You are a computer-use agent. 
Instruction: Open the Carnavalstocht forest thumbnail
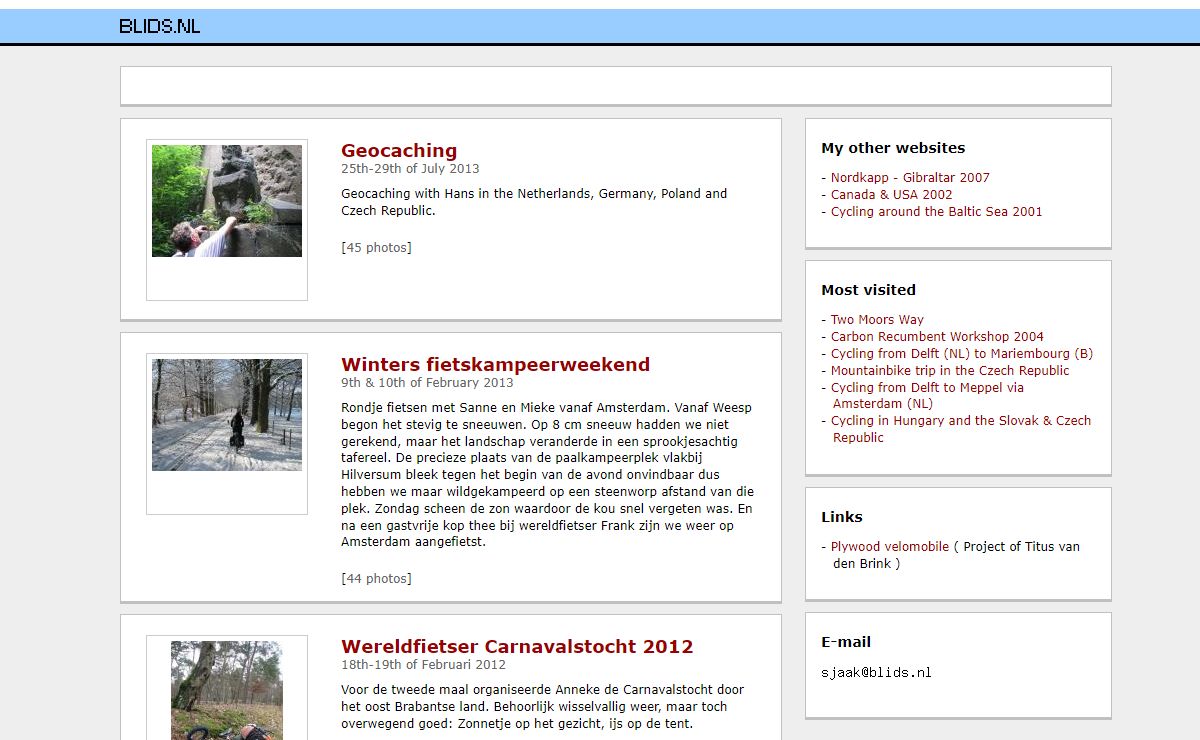point(227,691)
